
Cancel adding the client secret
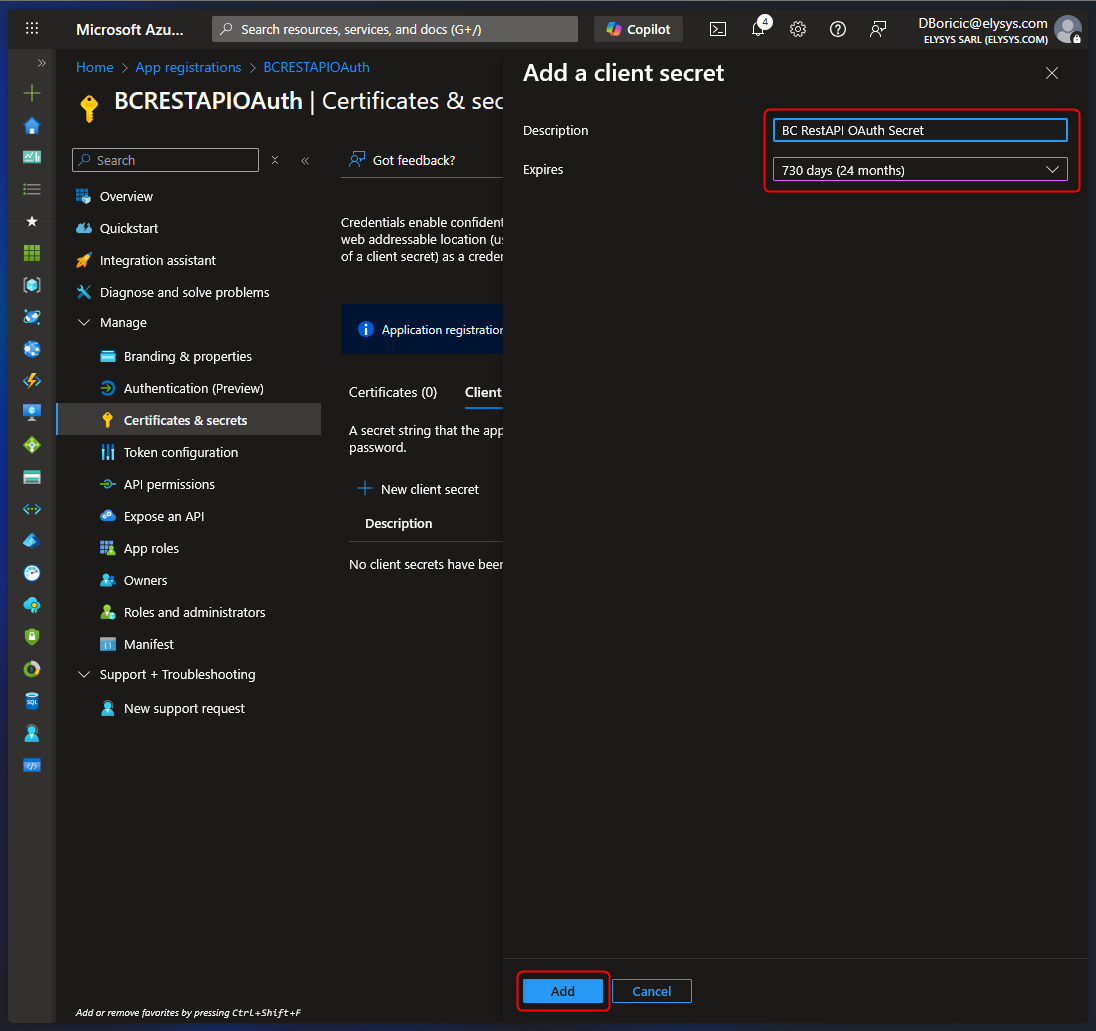pos(651,991)
